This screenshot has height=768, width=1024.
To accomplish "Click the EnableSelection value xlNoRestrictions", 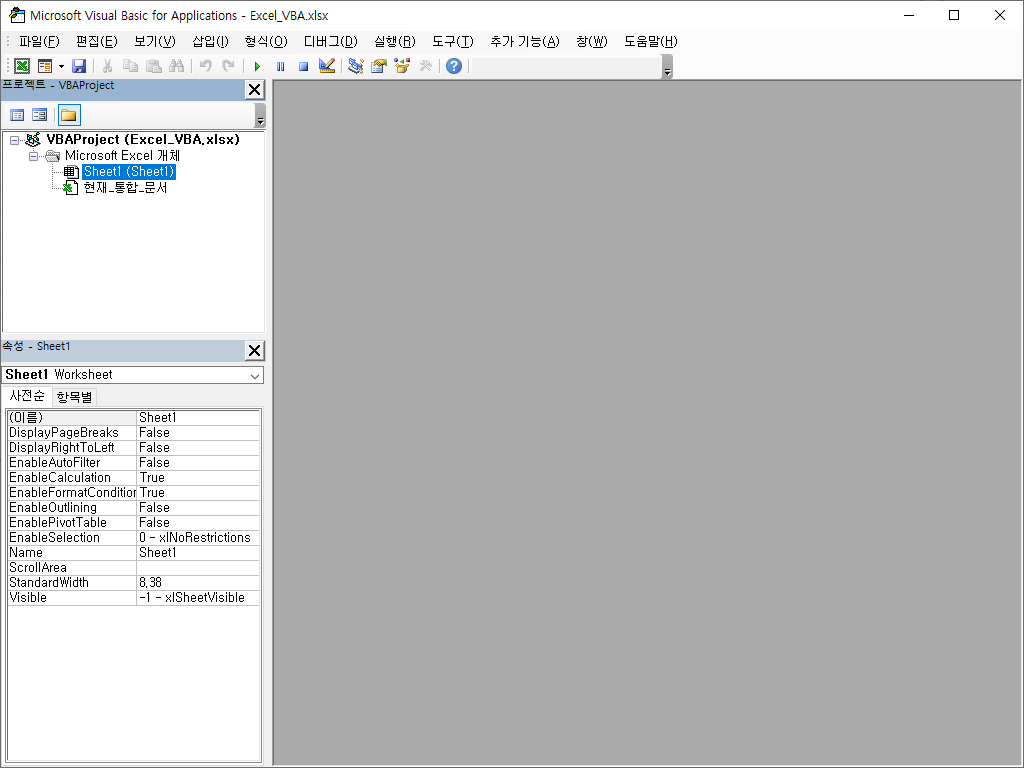I will pyautogui.click(x=198, y=537).
